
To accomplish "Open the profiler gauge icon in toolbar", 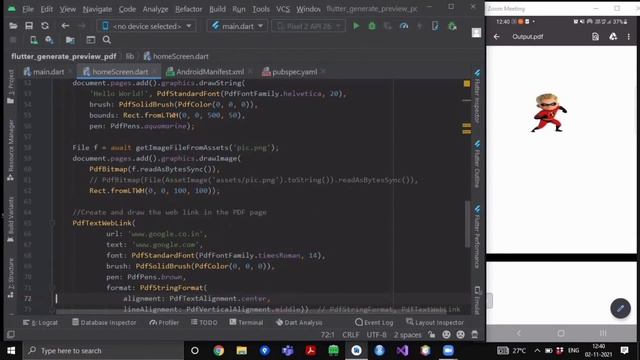I will pos(404,26).
